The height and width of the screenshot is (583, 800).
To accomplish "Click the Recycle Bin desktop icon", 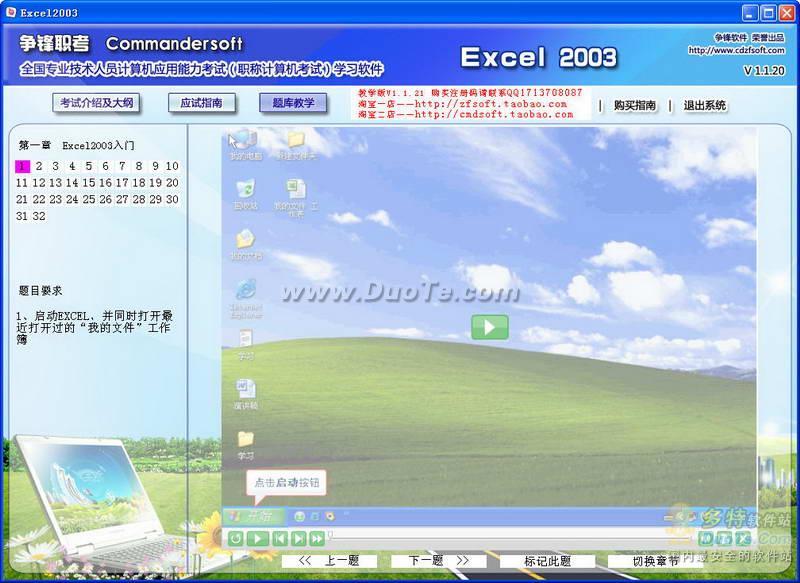I will (x=246, y=194).
